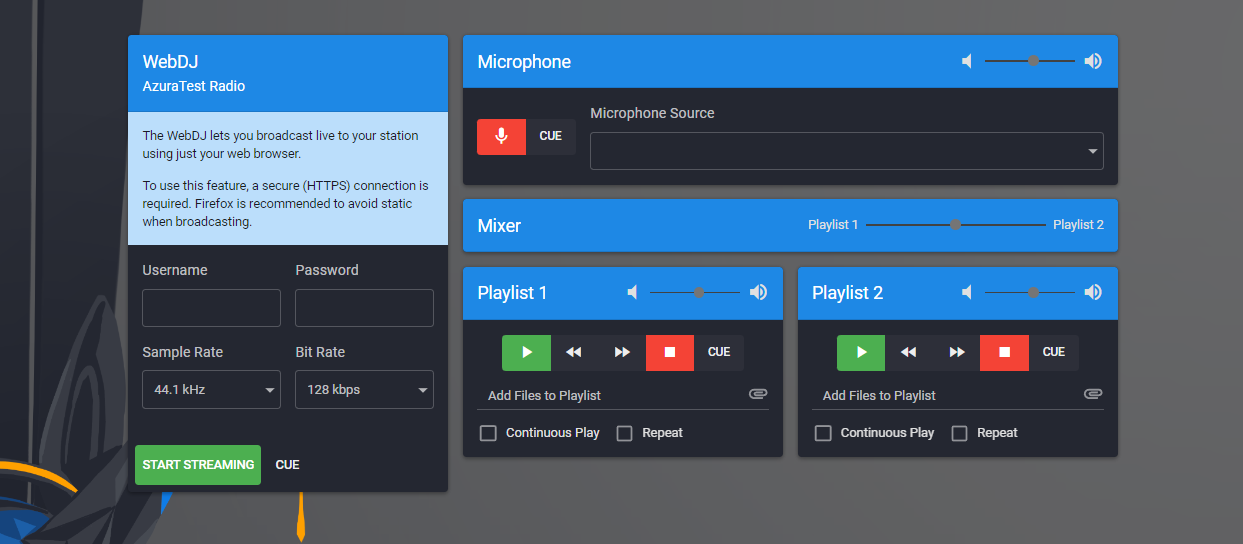Click the Microphone volume max speaker icon
The width and height of the screenshot is (1243, 544).
coord(1093,61)
